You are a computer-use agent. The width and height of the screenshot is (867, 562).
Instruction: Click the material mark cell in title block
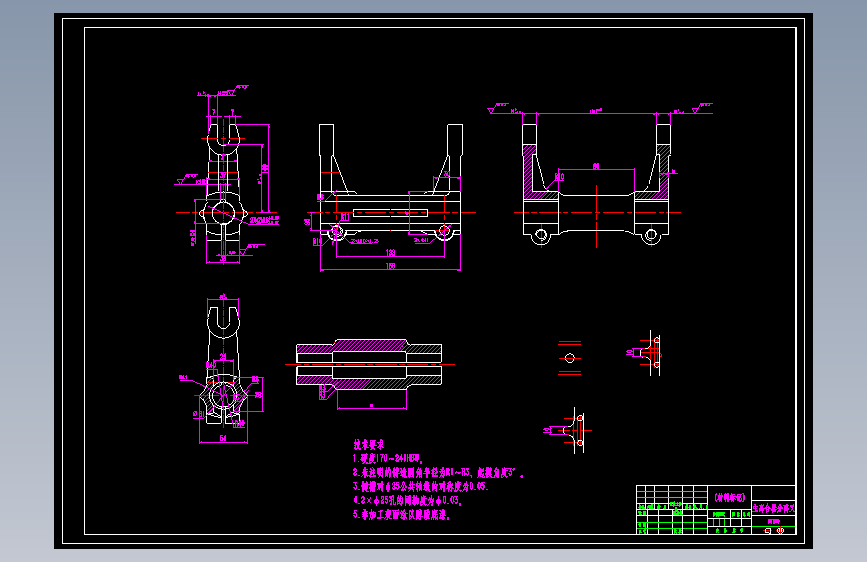(x=729, y=498)
